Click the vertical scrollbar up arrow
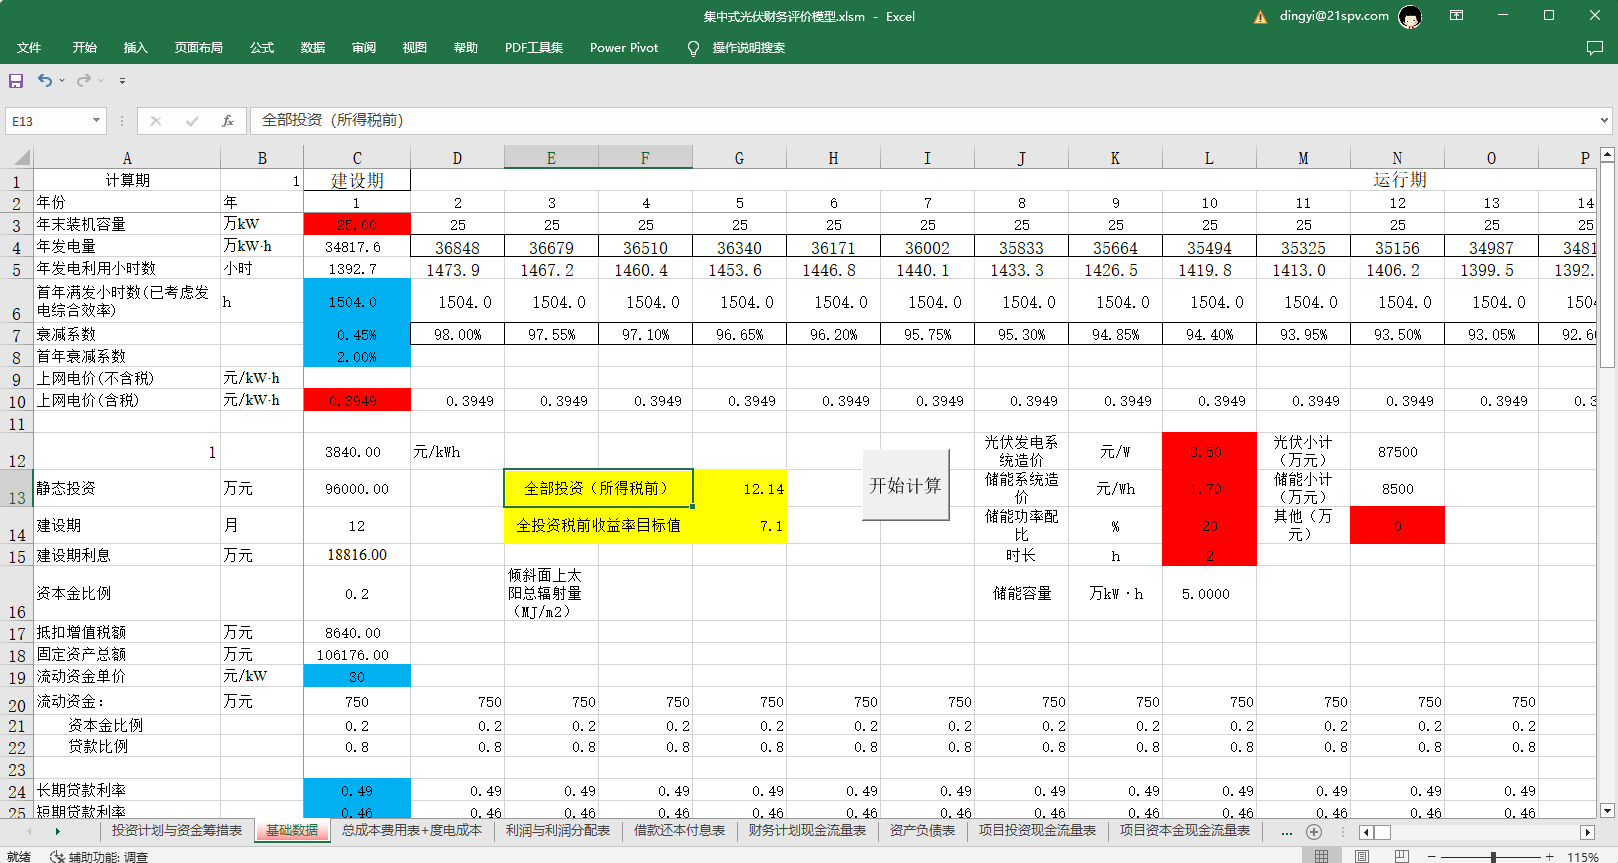The width and height of the screenshot is (1618, 863). [x=1608, y=155]
